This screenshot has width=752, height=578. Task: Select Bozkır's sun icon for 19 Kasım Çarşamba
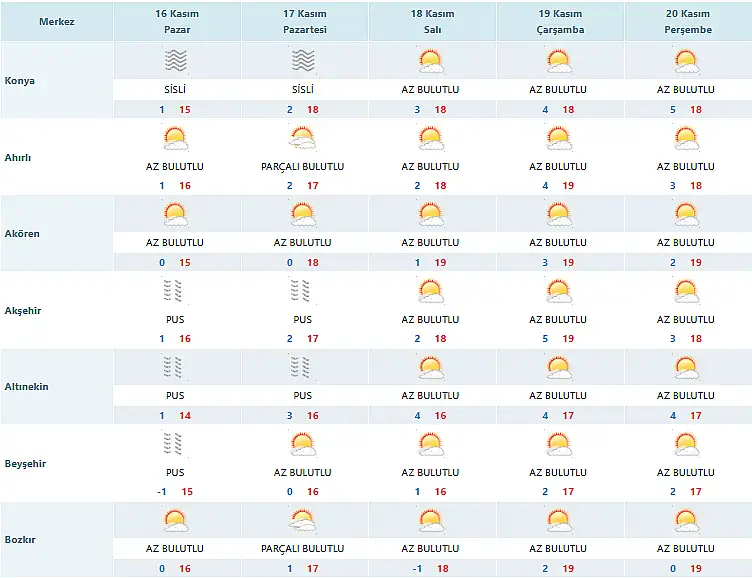click(559, 521)
